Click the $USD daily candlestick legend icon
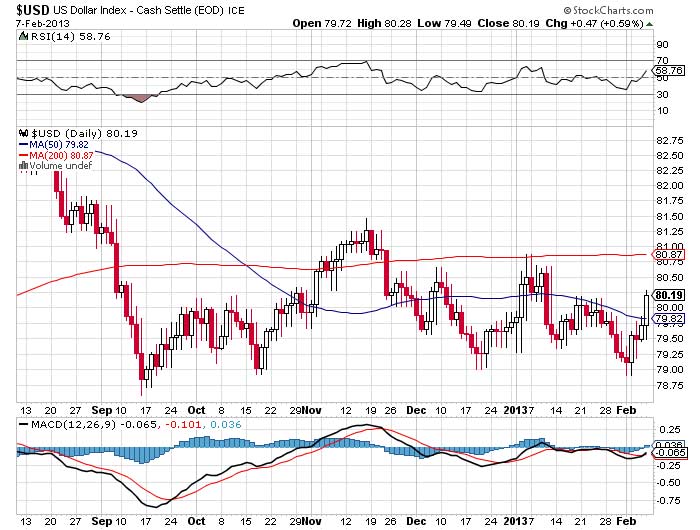 tap(24, 133)
